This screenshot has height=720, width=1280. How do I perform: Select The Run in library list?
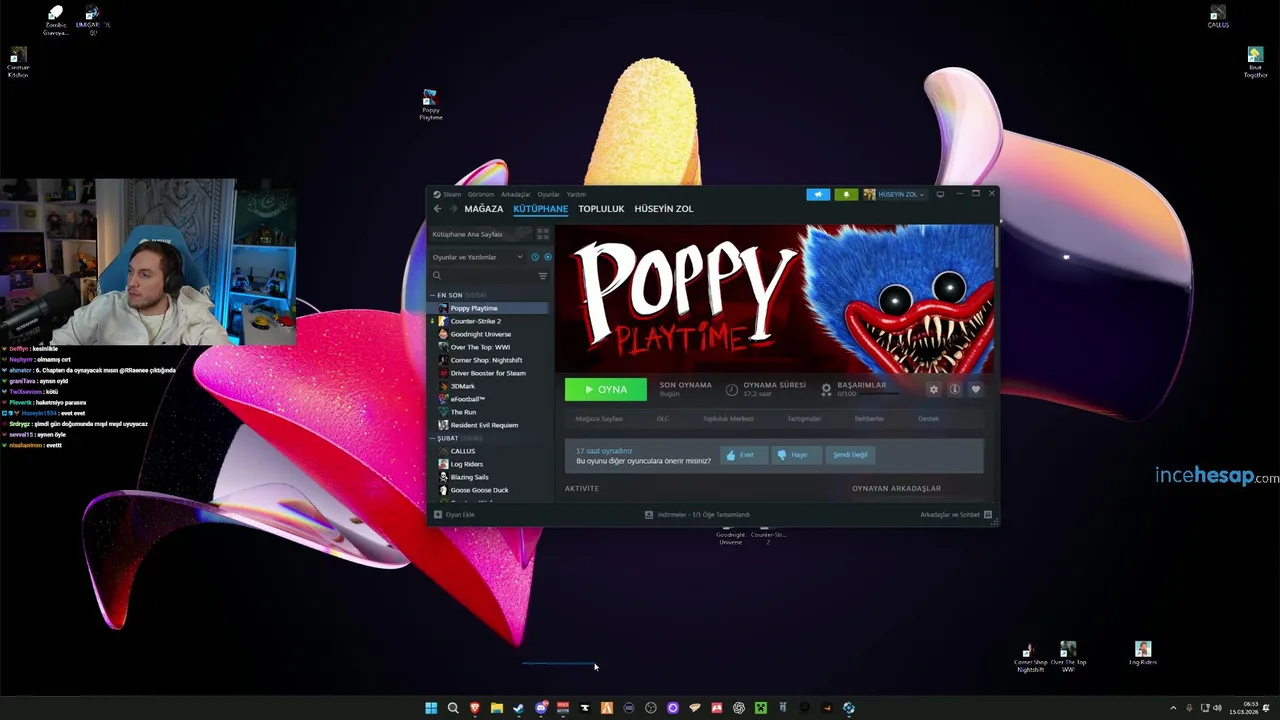tap(489, 412)
